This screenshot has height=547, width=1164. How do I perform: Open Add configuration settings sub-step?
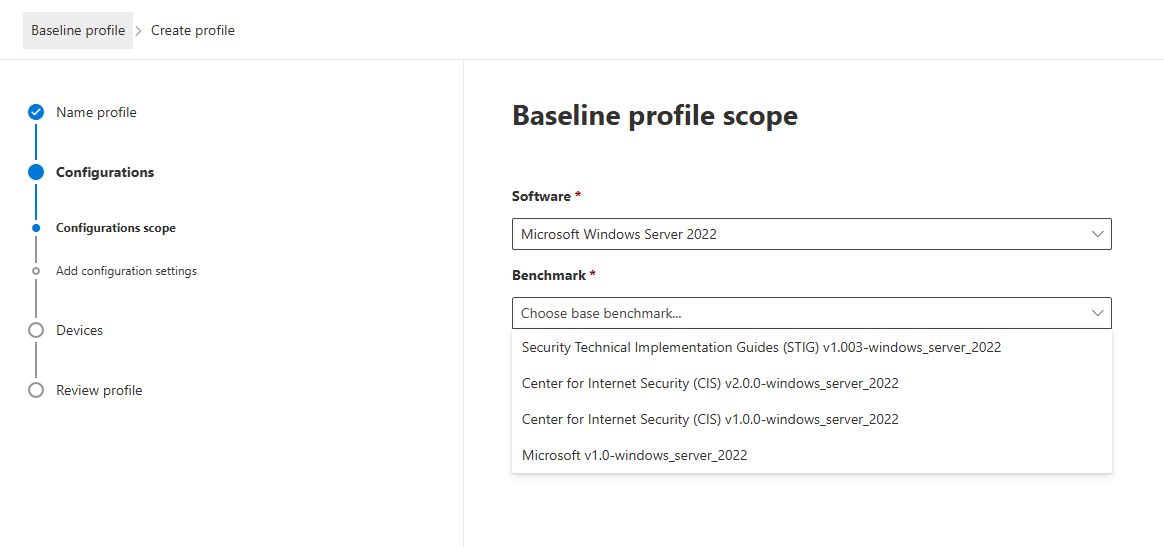pyautogui.click(x=126, y=271)
